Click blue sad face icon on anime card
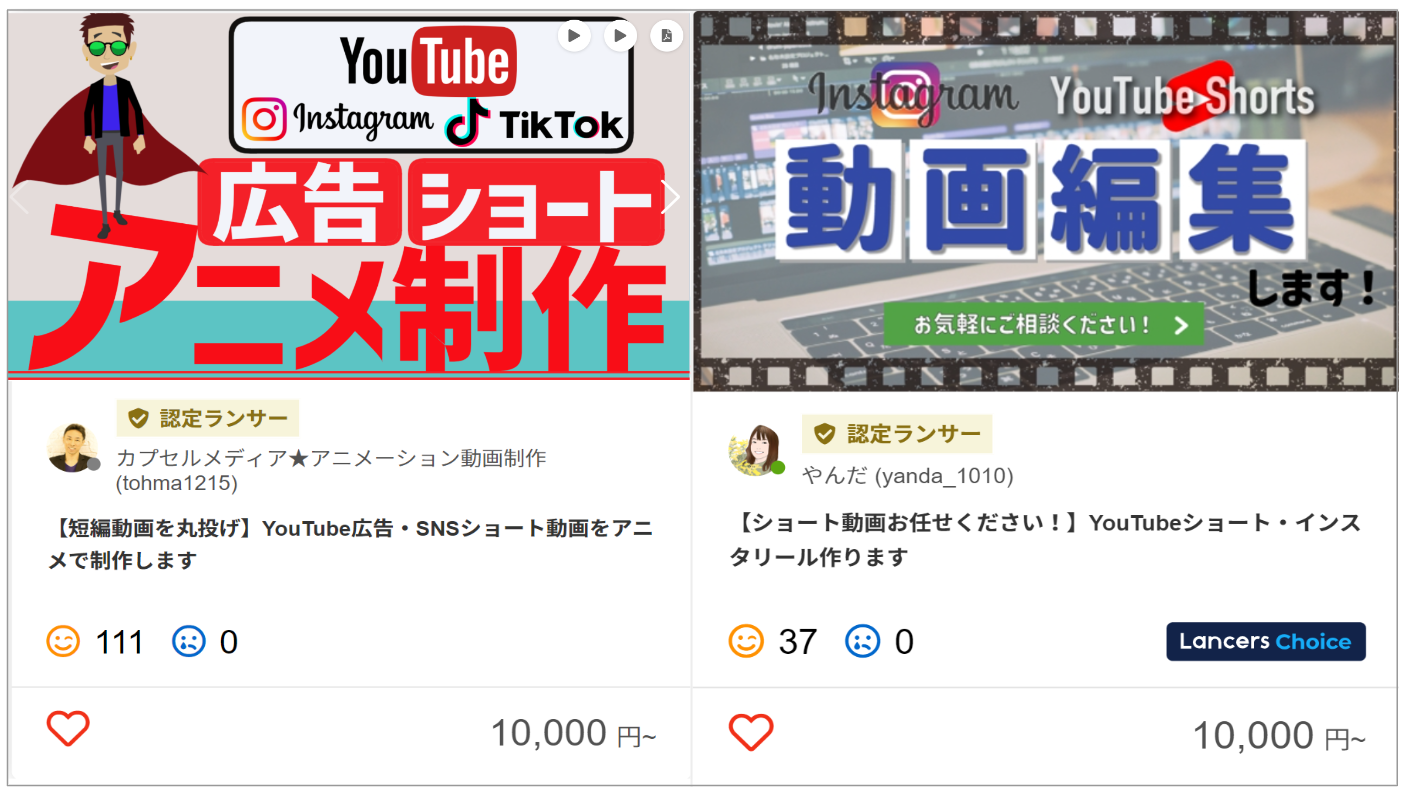 pos(189,641)
